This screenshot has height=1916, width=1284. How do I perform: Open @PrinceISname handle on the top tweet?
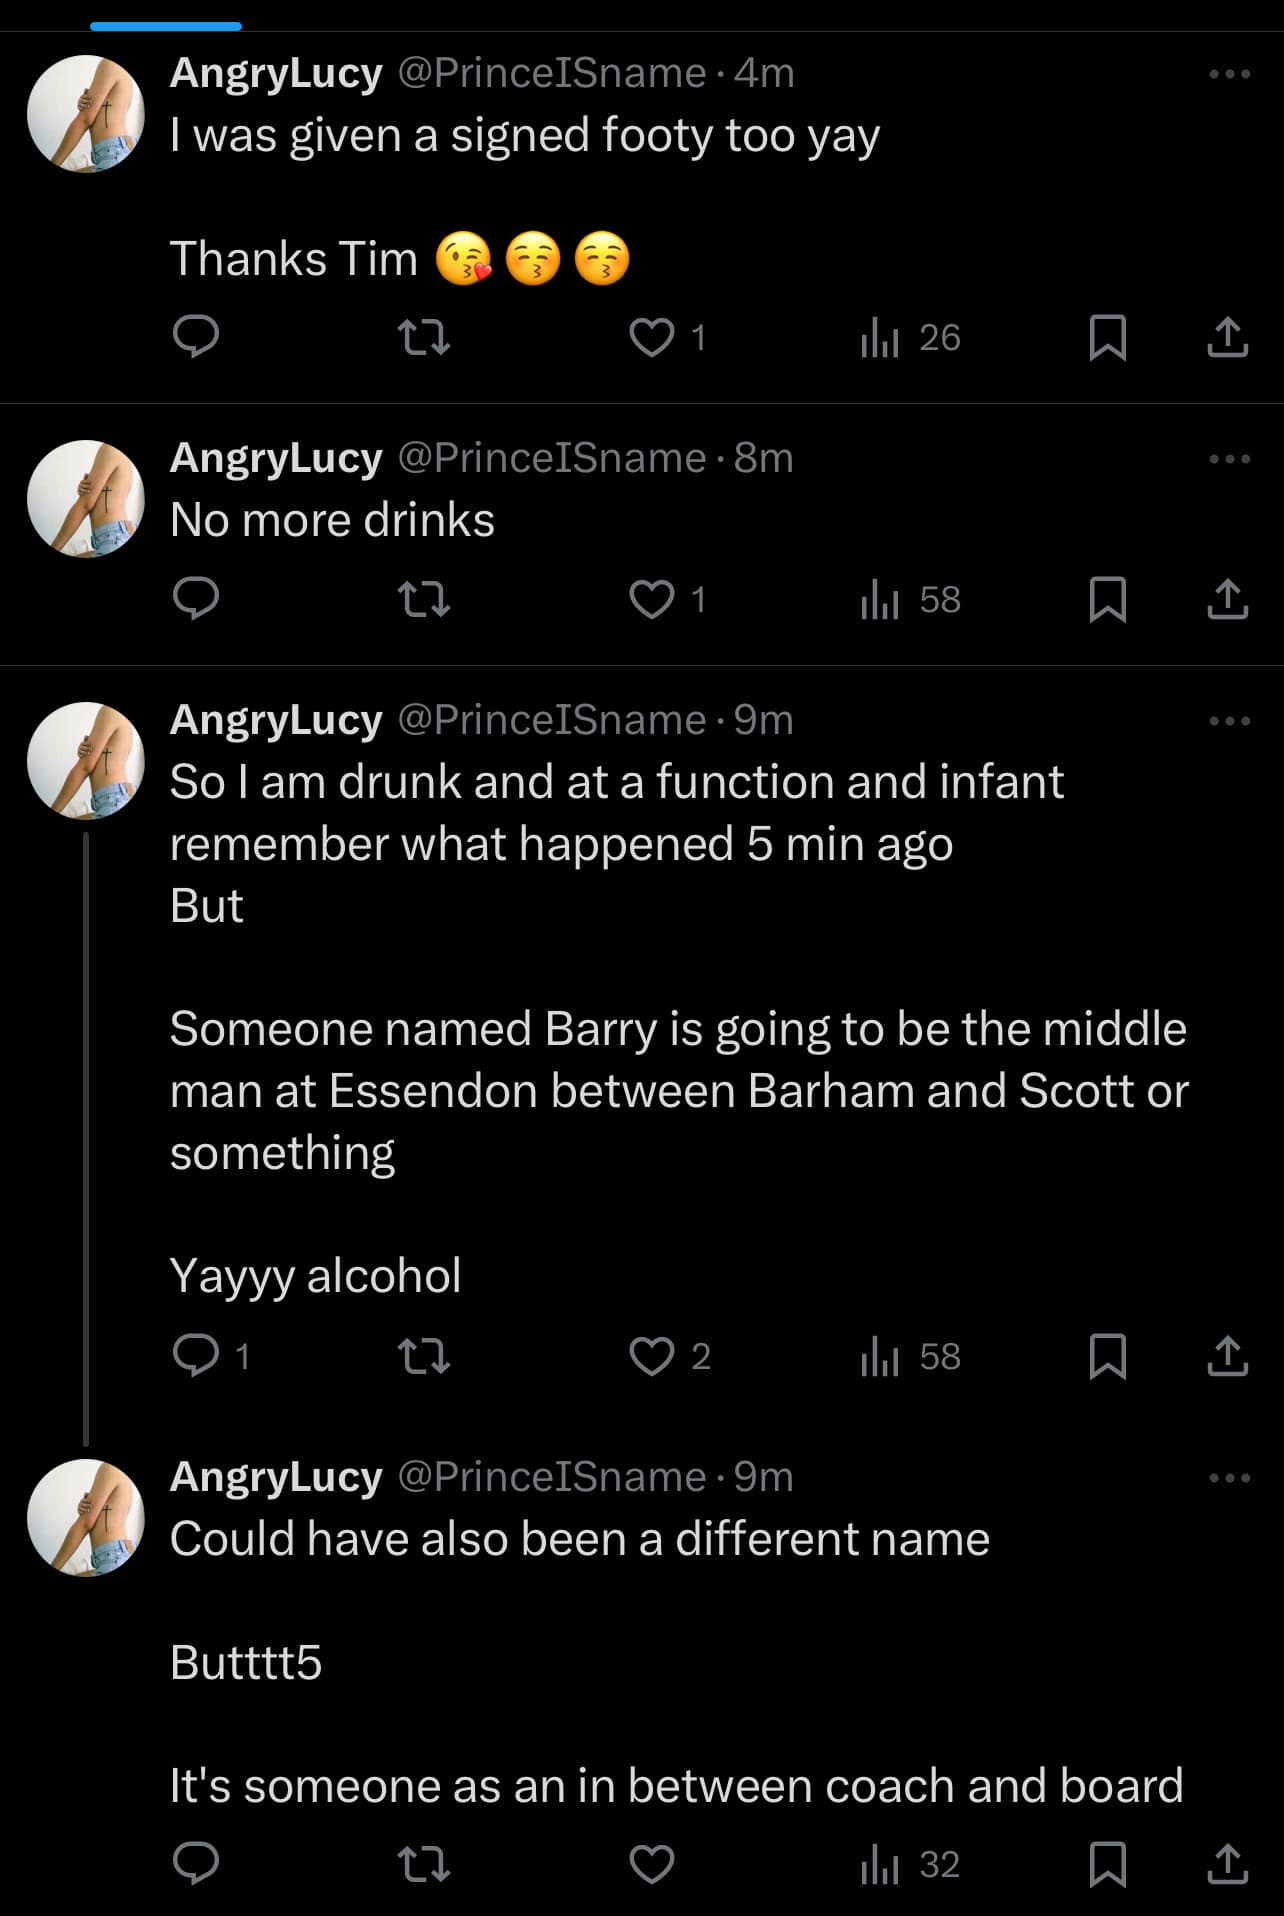552,73
